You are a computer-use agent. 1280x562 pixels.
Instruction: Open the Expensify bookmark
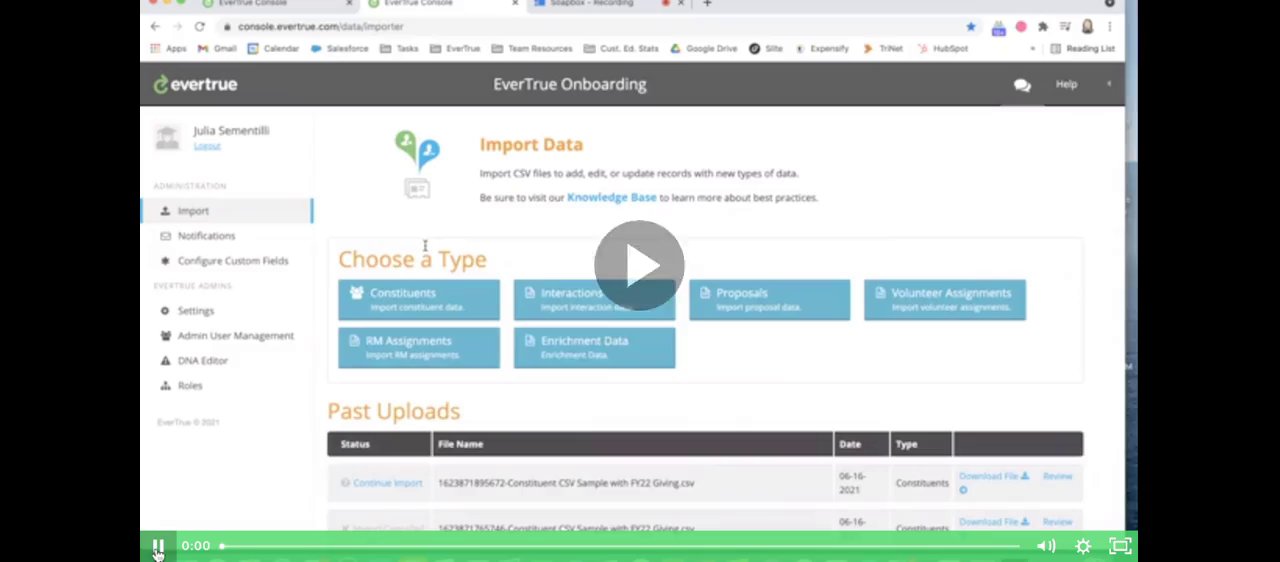822,48
